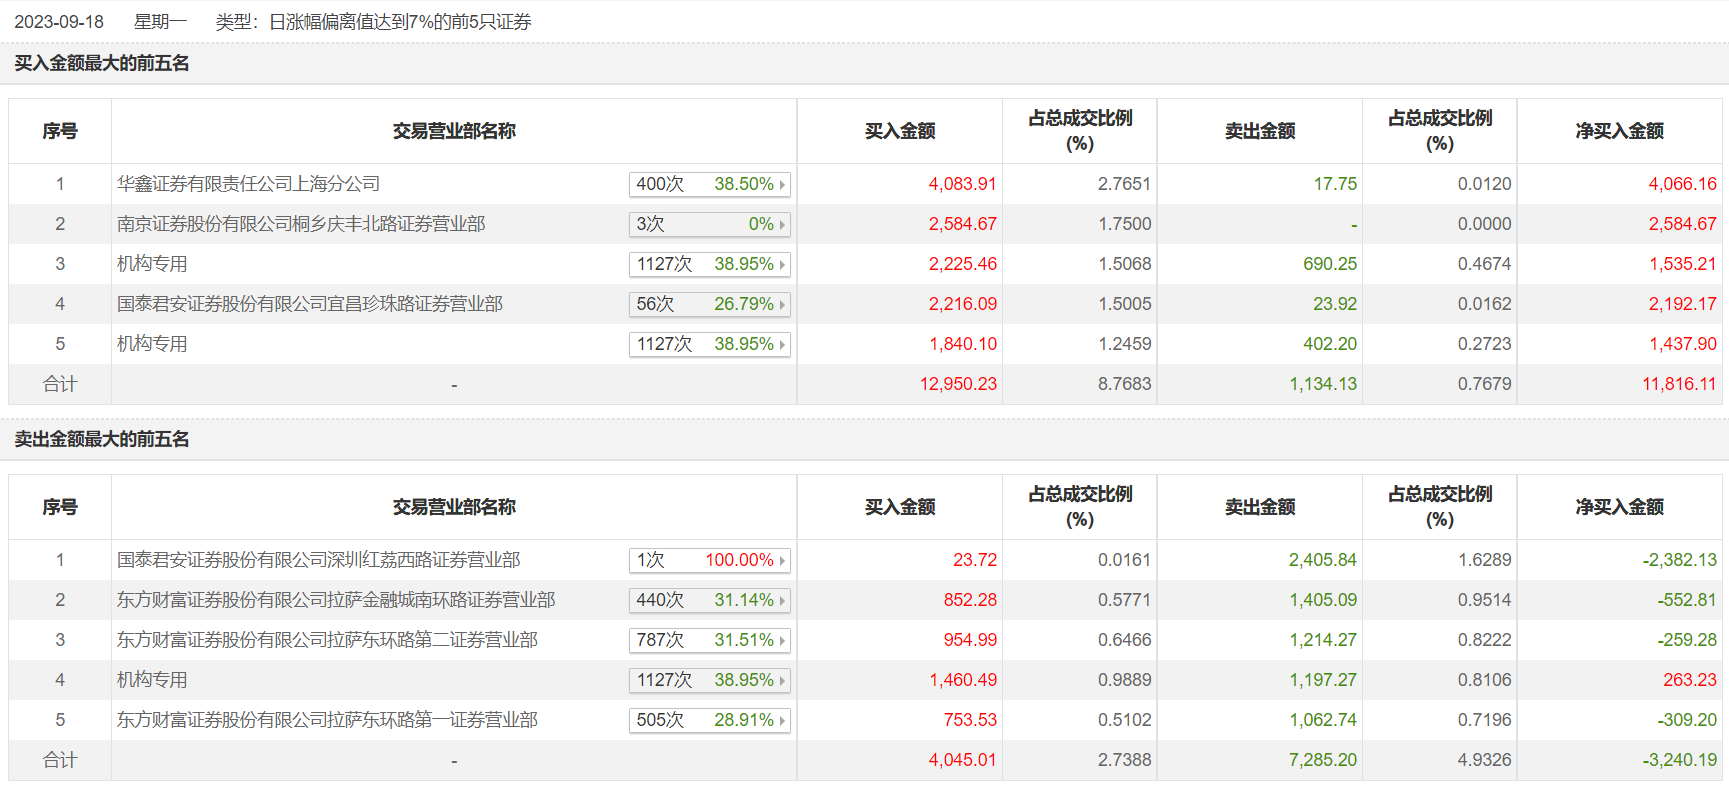
Task: Click 国泰君安深圳红荔西路证券营业部
Action: click(319, 560)
